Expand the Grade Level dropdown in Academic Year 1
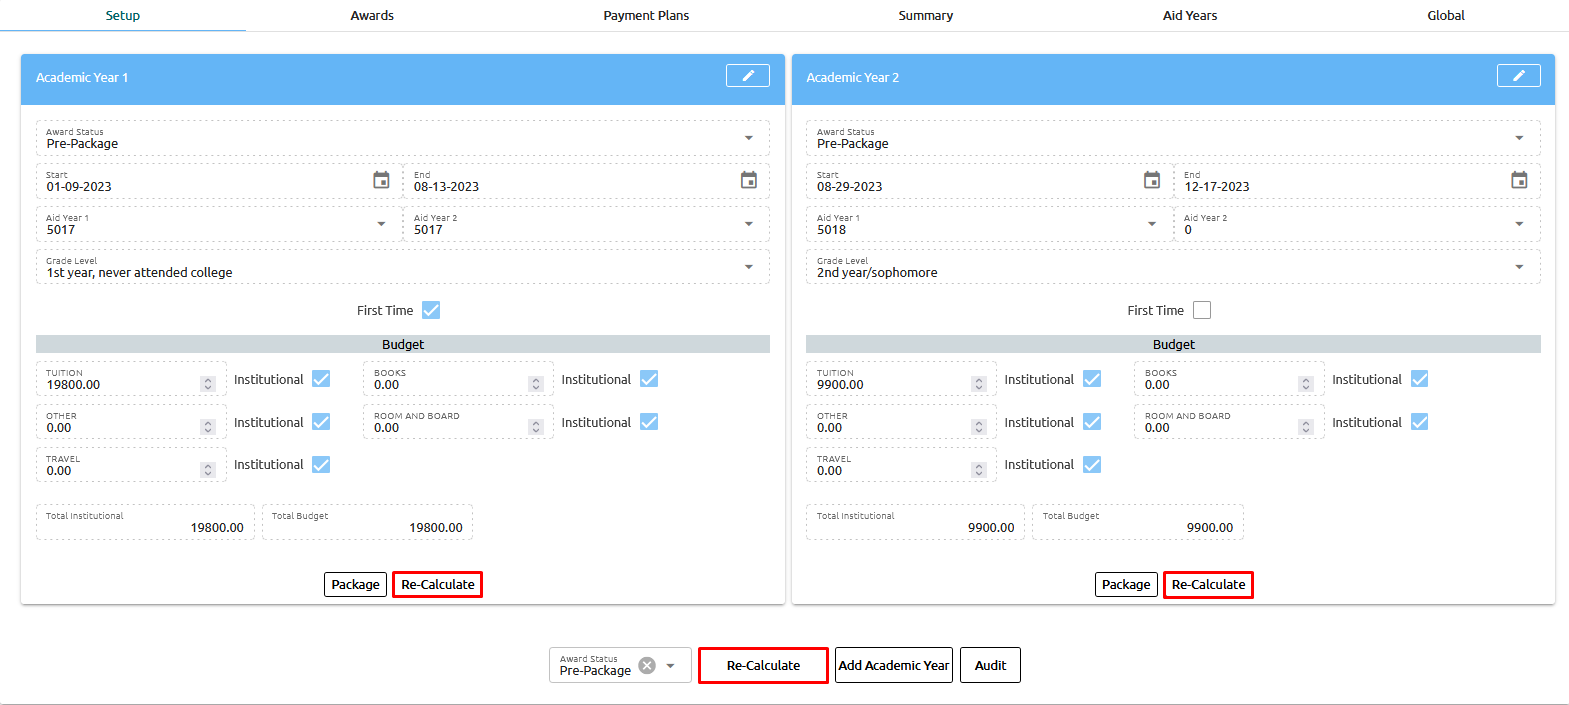Viewport: 1569px width, 705px height. coord(748,267)
